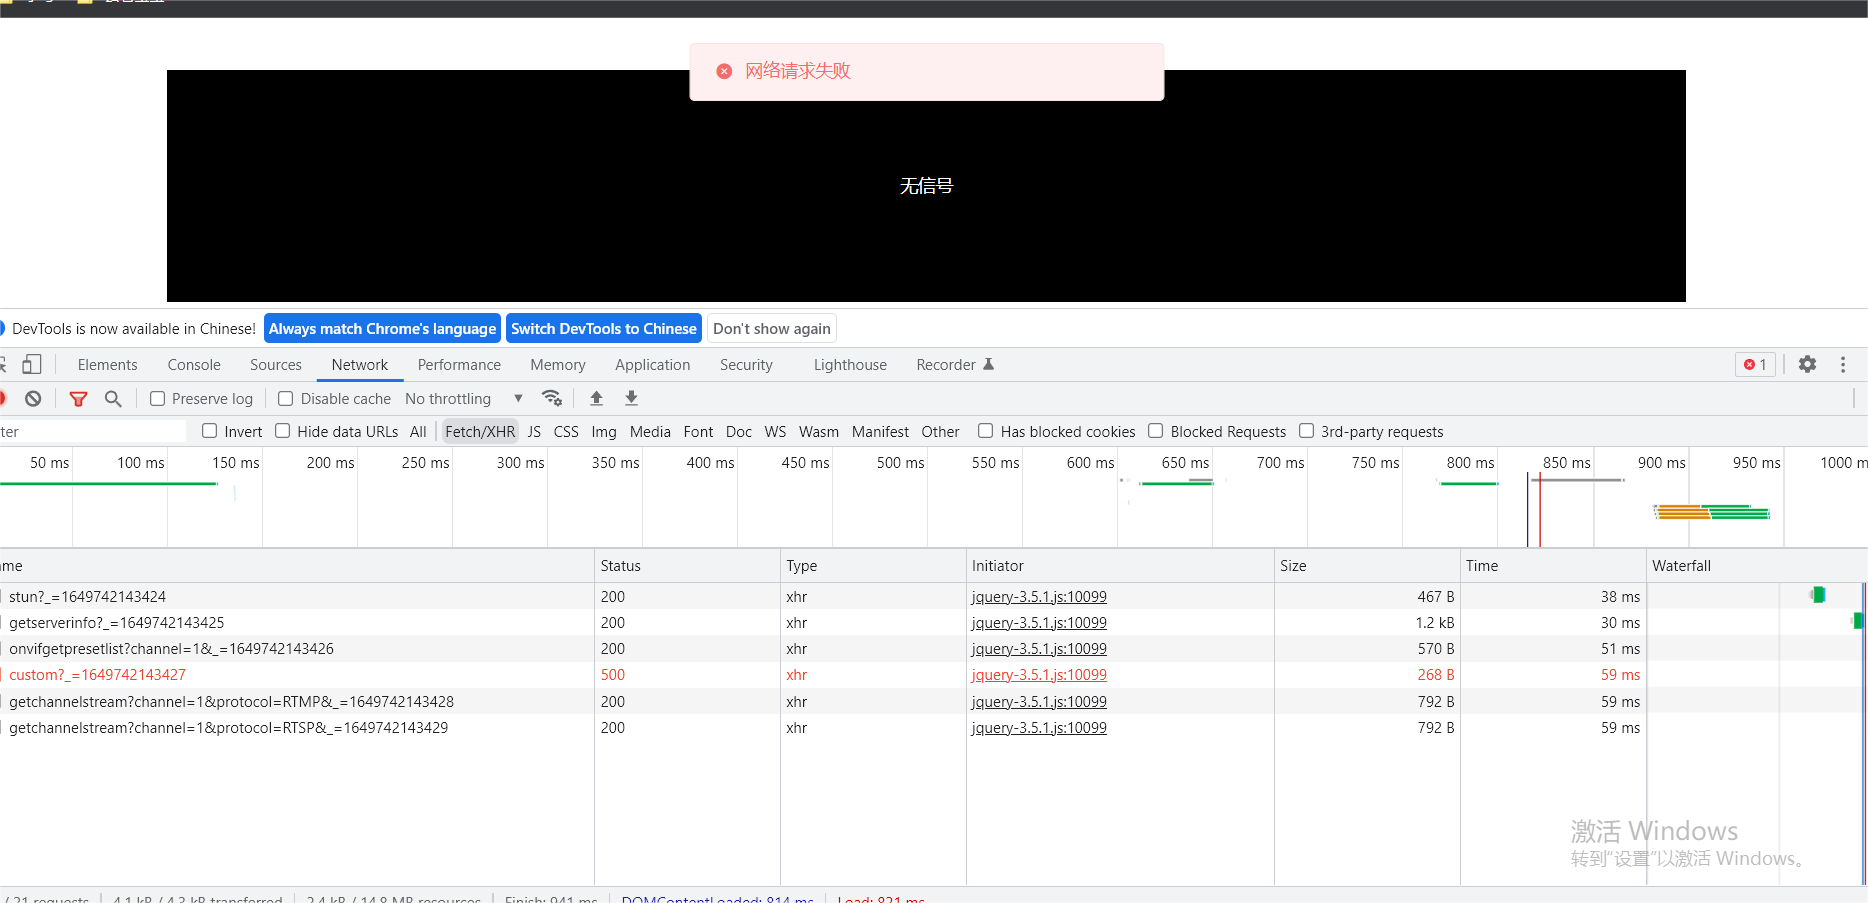Check the 3rd-party requests checkbox
The width and height of the screenshot is (1868, 903).
point(1306,431)
